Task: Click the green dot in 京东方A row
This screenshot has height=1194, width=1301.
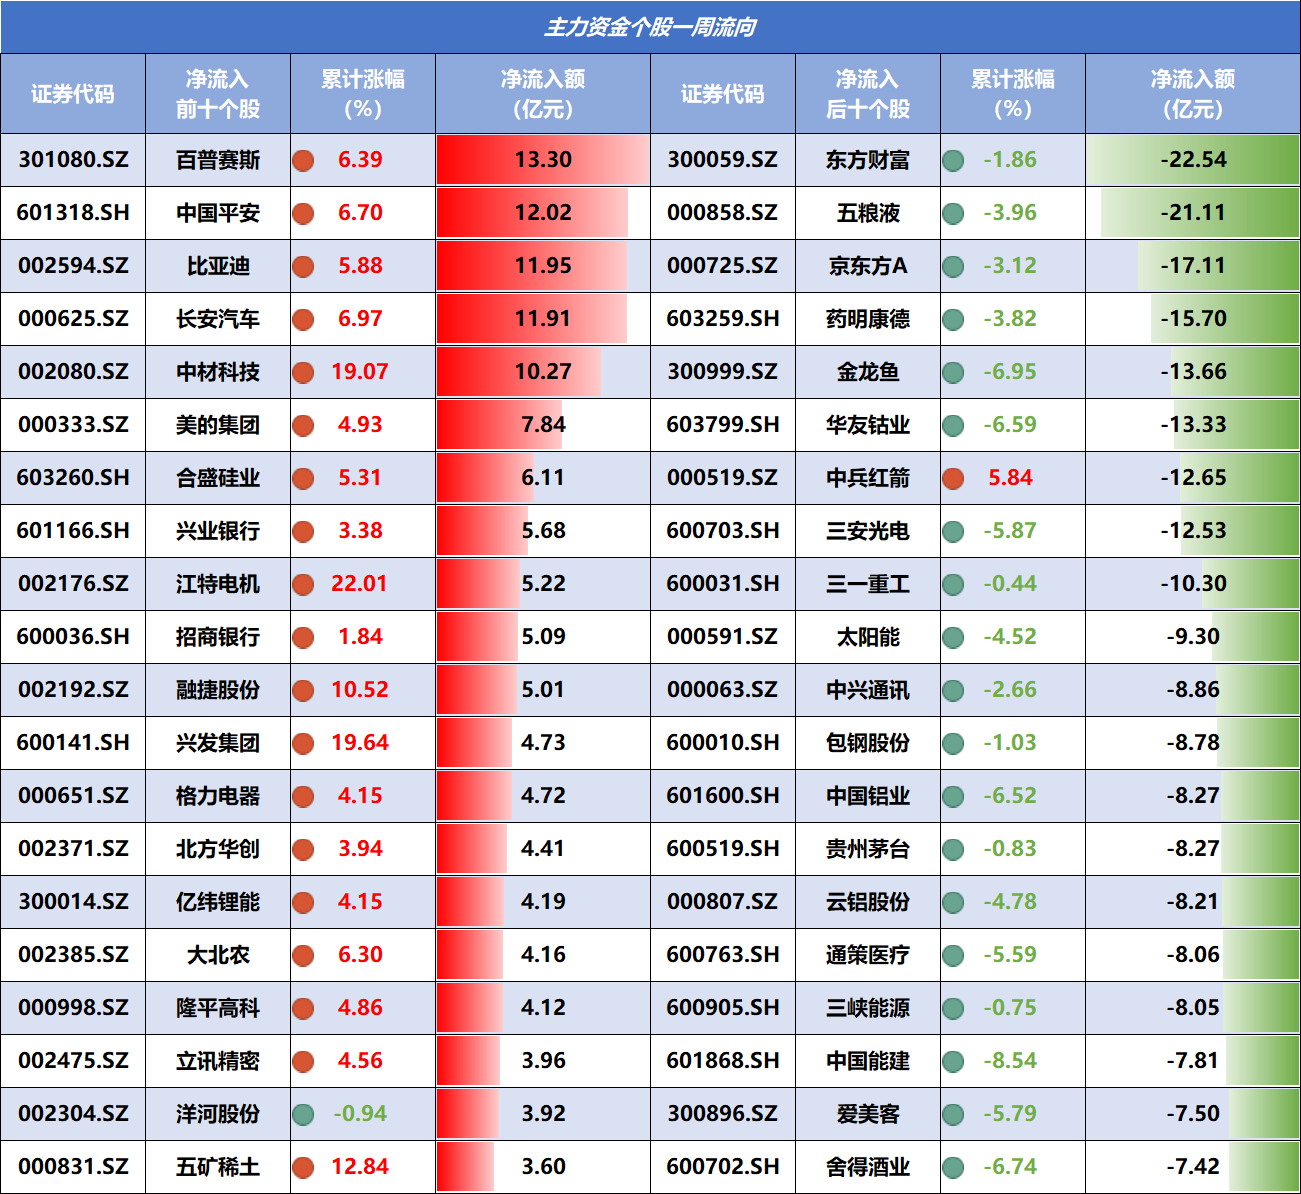Action: (x=953, y=266)
